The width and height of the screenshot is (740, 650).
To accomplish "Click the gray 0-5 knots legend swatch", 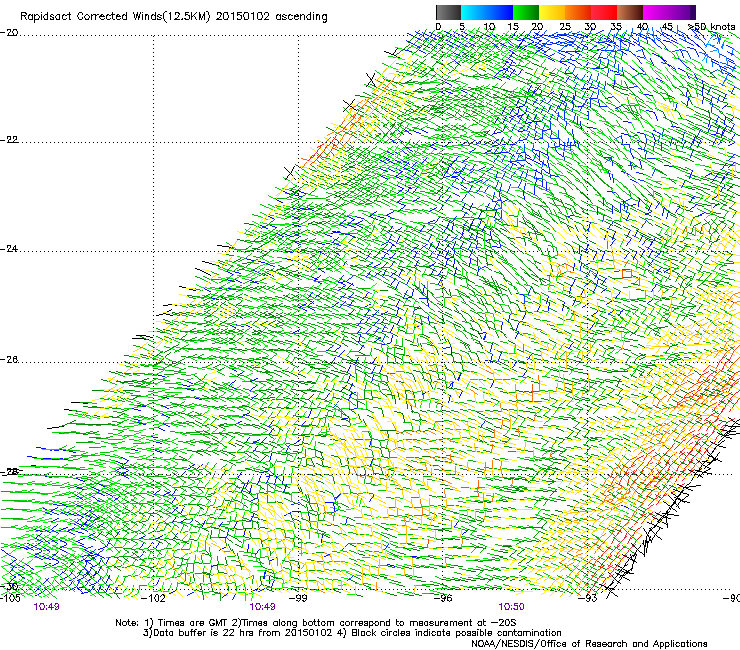I will tap(448, 12).
